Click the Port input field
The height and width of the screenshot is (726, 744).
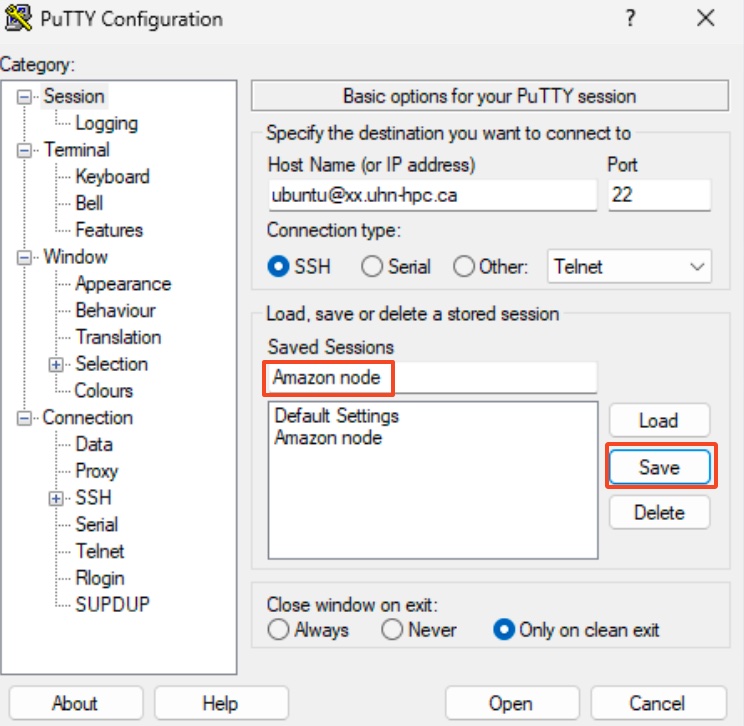(660, 195)
